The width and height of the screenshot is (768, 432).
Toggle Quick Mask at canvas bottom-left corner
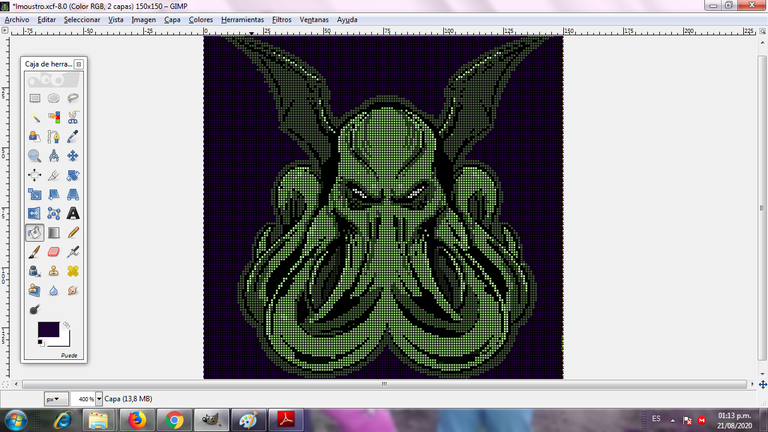5,384
